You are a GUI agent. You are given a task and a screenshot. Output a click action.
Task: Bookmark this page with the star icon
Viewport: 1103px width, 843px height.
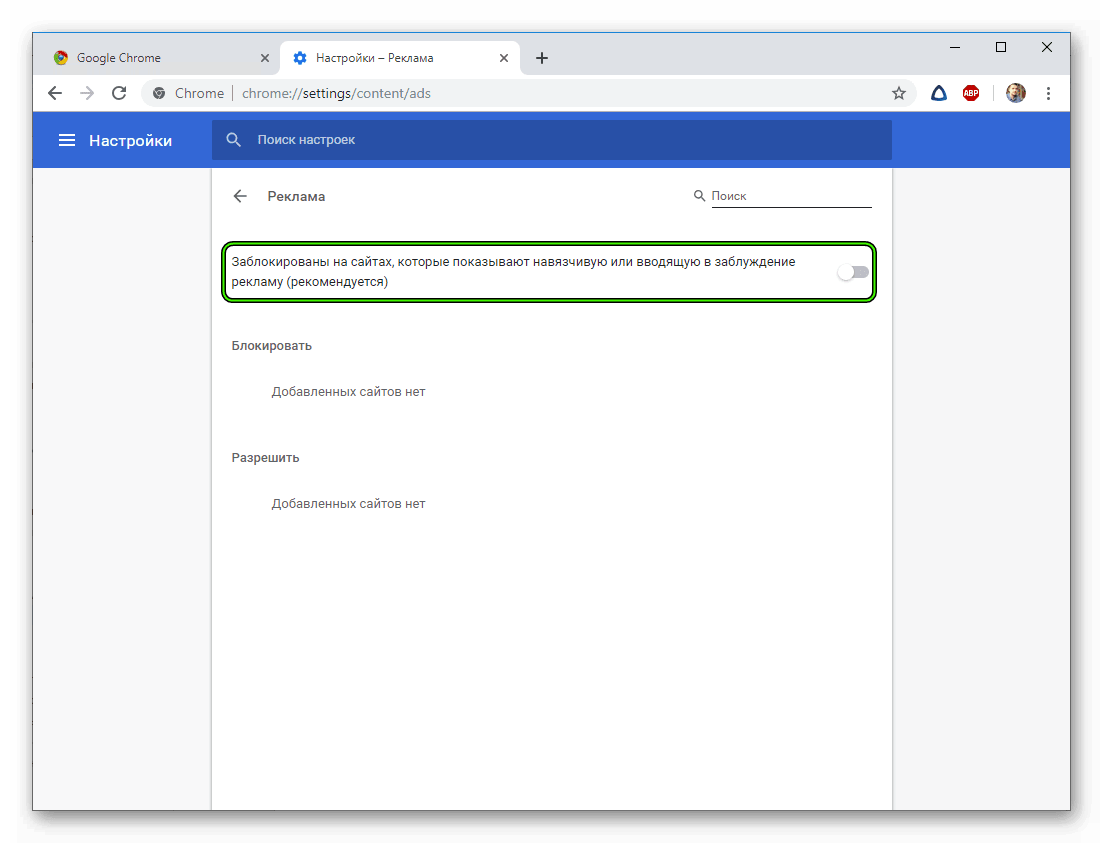[898, 93]
